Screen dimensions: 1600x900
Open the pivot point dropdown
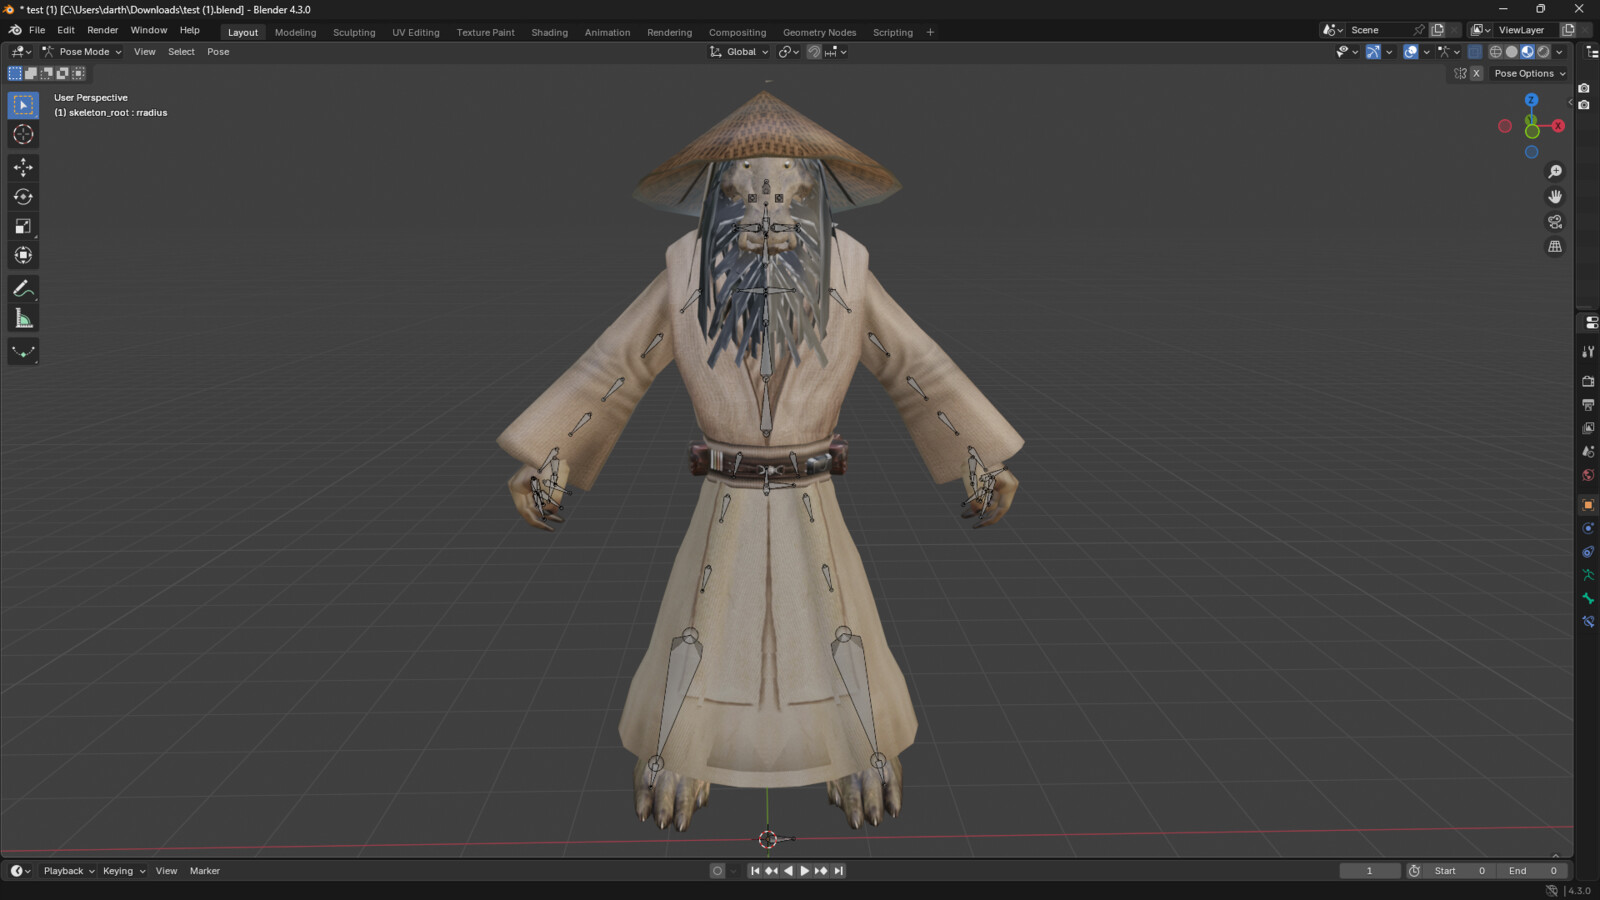click(789, 52)
